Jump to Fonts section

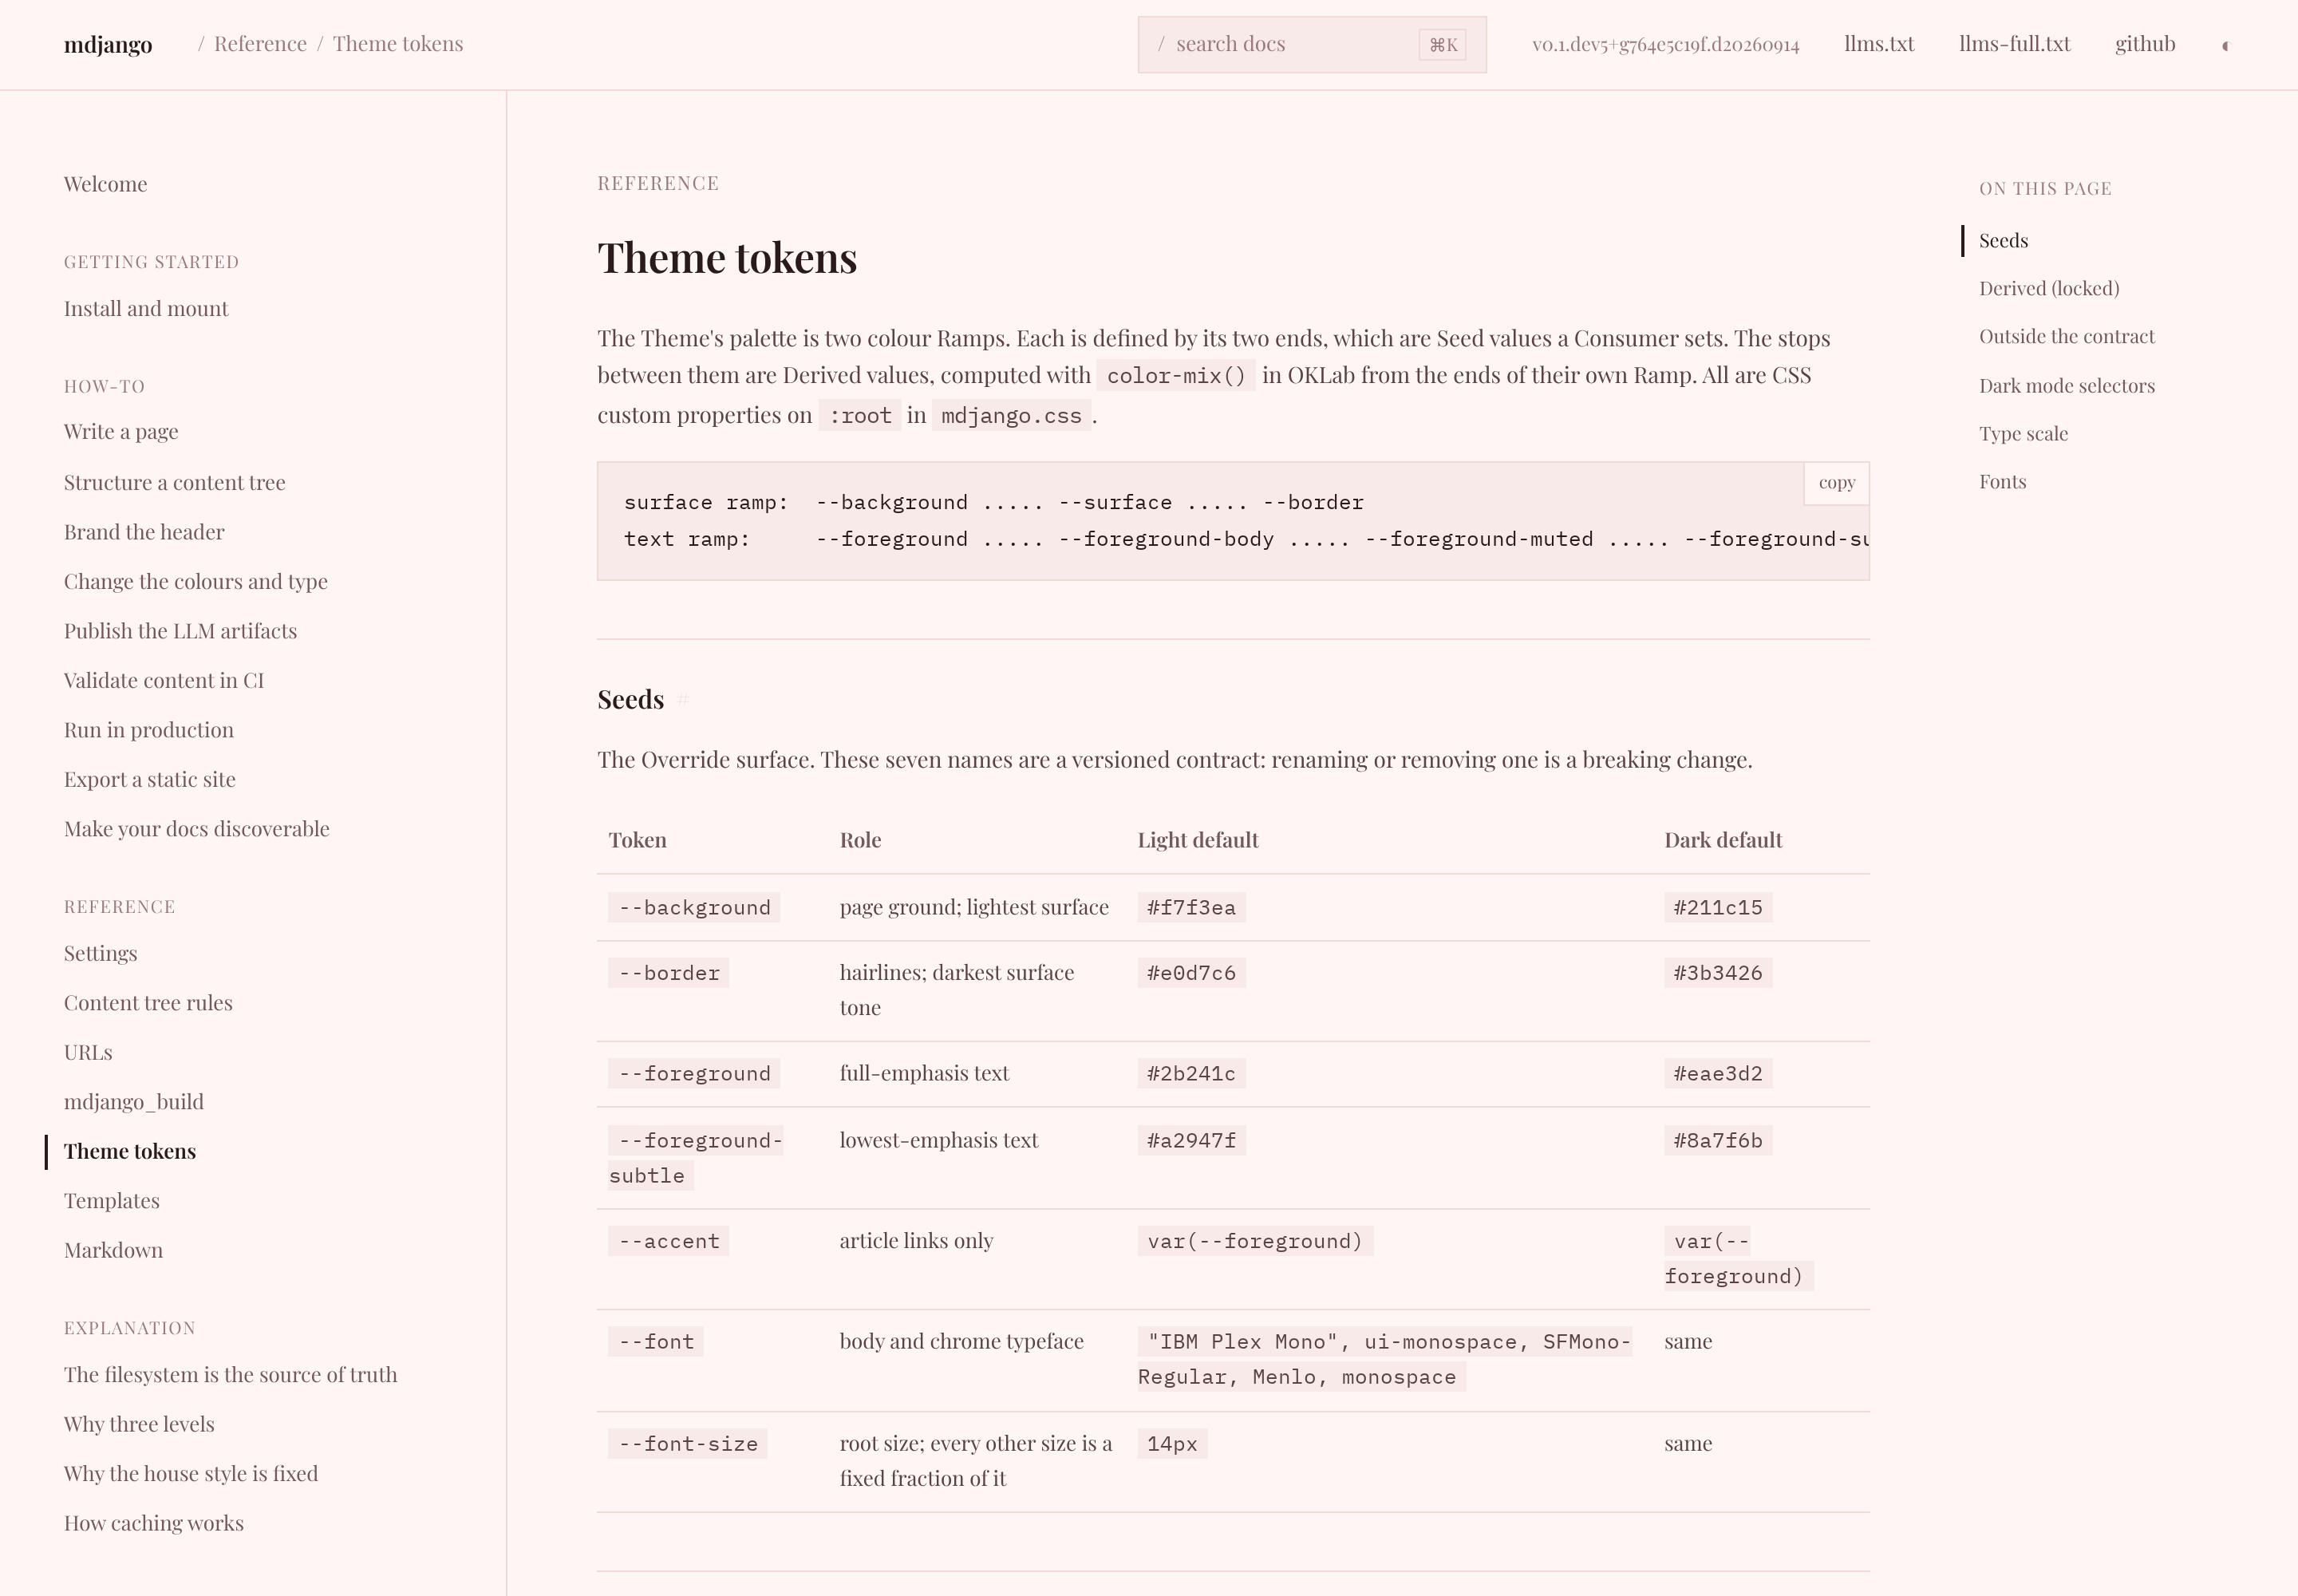pyautogui.click(x=2003, y=482)
